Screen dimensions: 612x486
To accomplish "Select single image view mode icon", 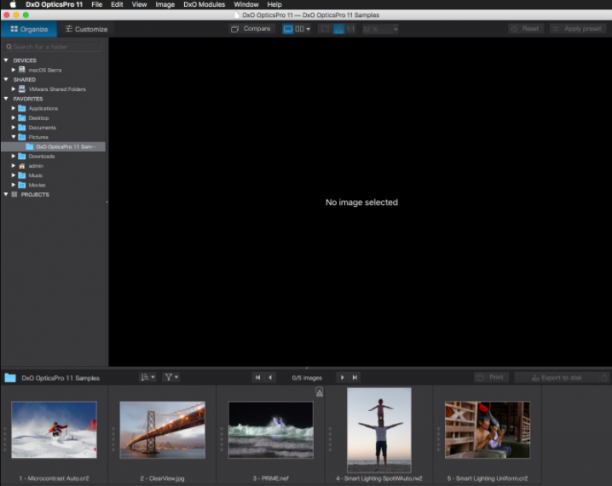I will 288,29.
